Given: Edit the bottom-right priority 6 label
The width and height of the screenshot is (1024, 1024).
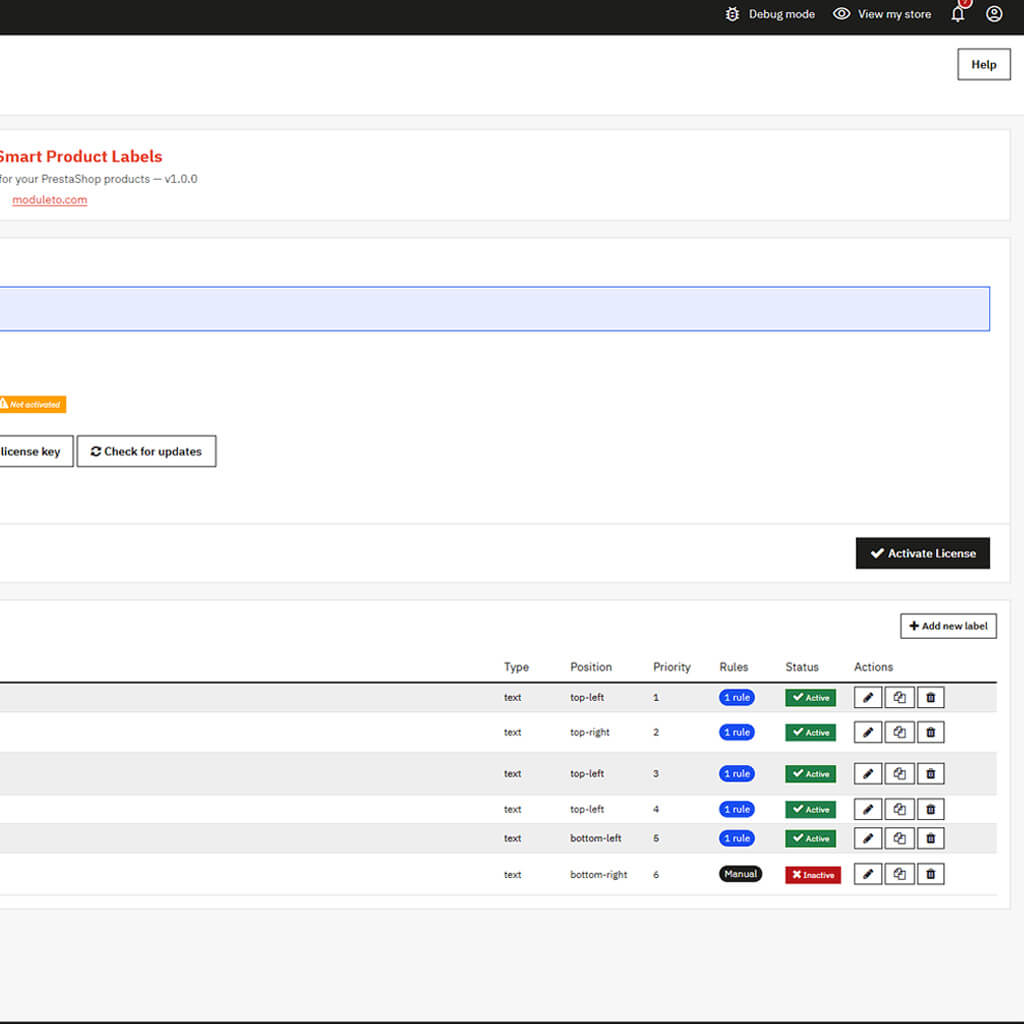Looking at the screenshot, I should [x=868, y=875].
